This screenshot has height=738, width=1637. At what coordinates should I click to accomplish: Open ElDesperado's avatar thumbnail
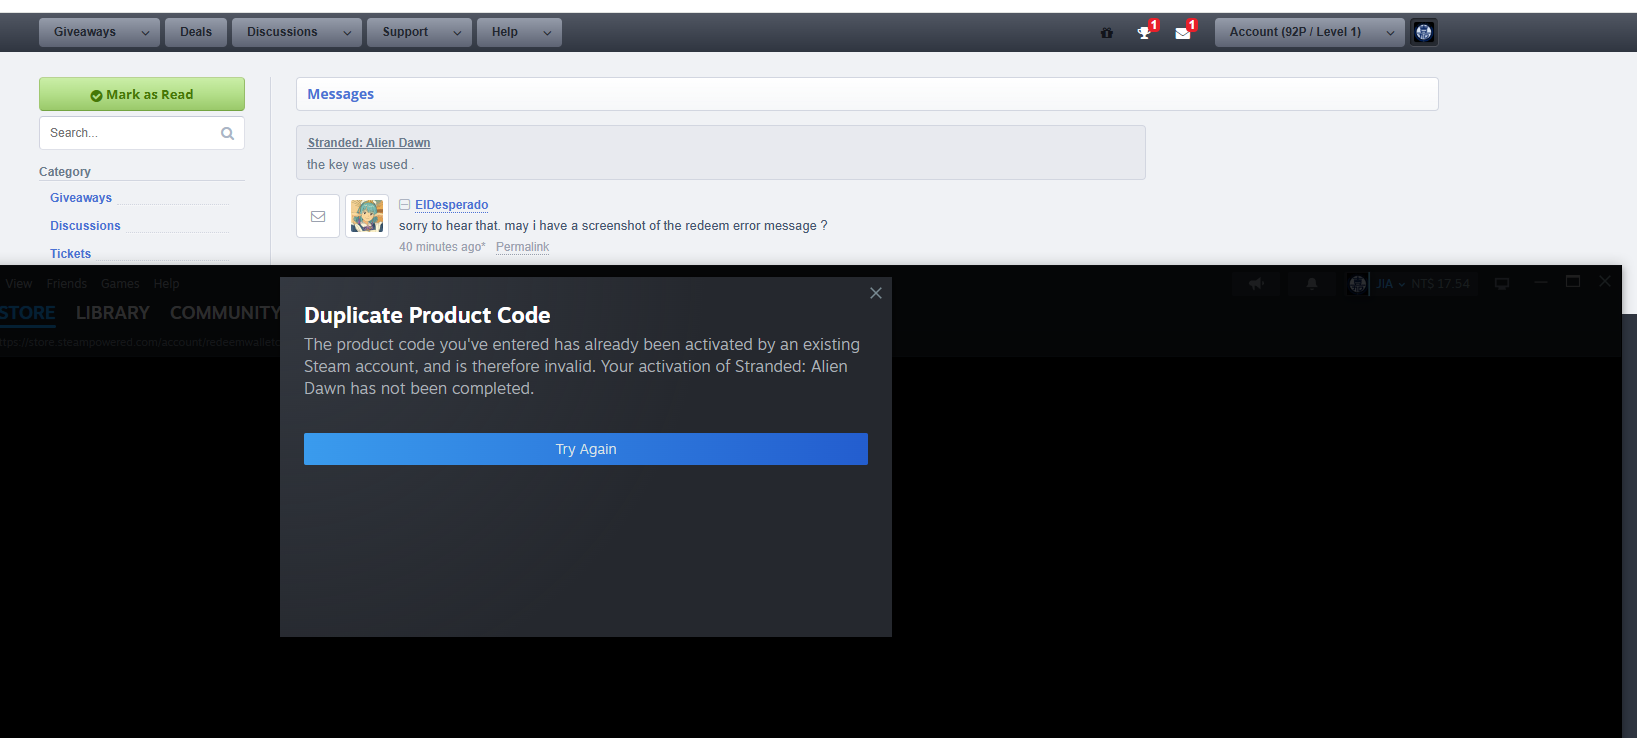(367, 216)
